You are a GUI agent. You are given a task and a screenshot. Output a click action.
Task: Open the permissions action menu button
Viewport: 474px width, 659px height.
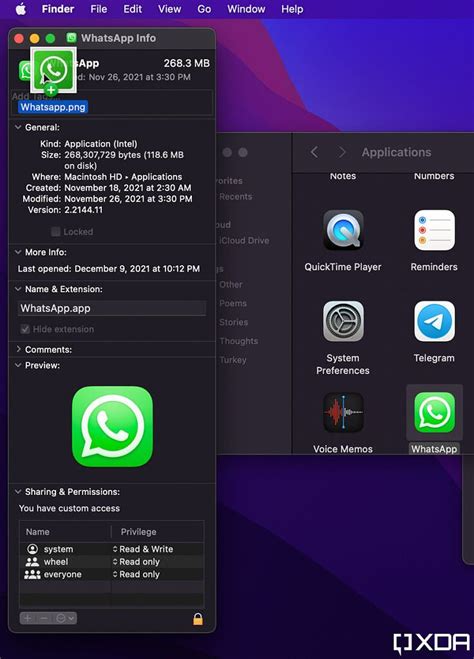click(x=65, y=618)
